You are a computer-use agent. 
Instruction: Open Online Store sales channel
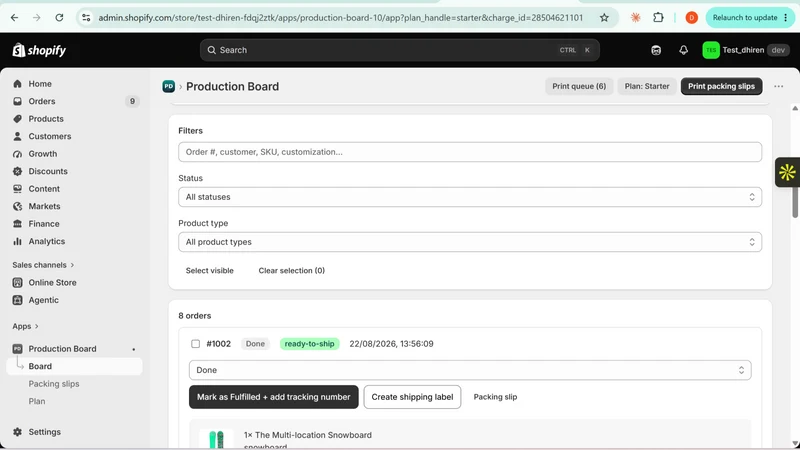pos(52,282)
